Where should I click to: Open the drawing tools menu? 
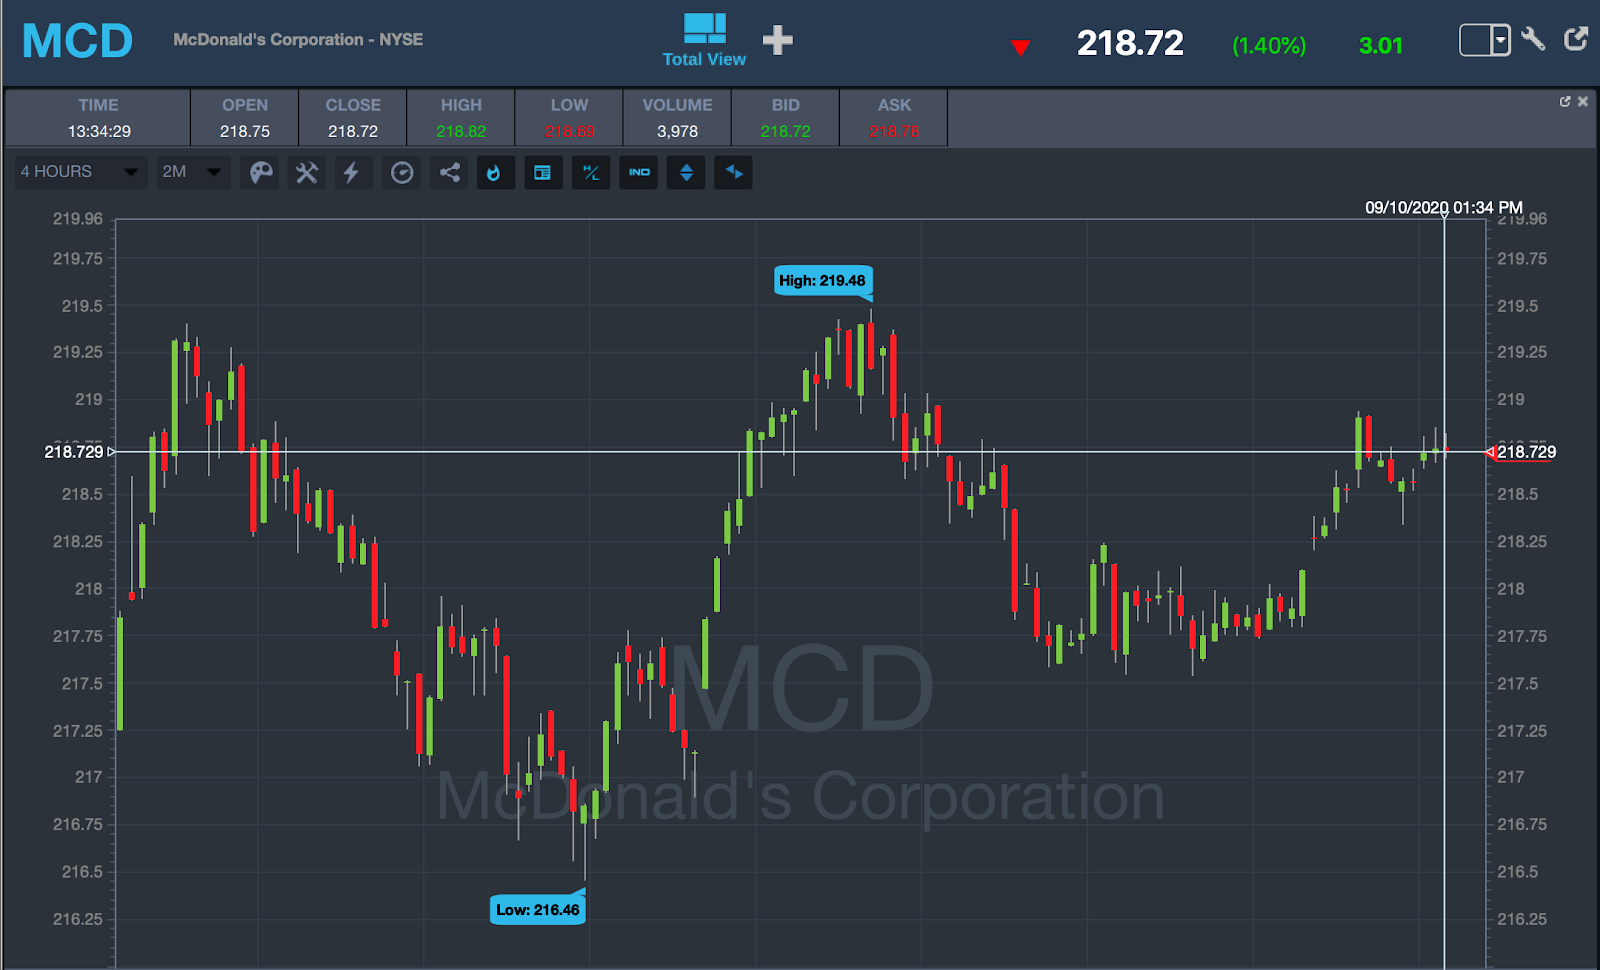306,173
